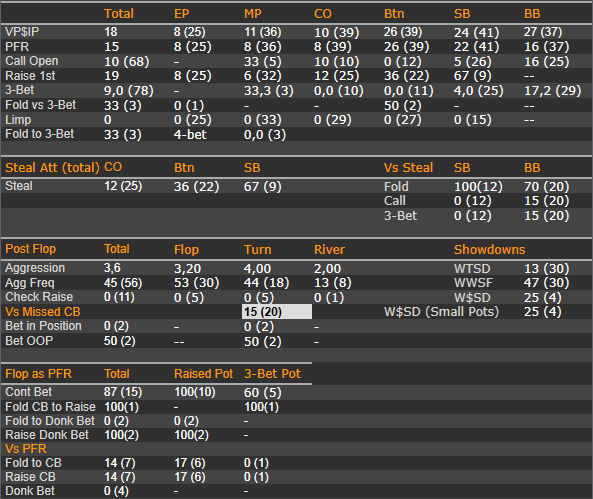The height and width of the screenshot is (499, 593).
Task: Click the BB column header in top table
Action: [x=532, y=14]
